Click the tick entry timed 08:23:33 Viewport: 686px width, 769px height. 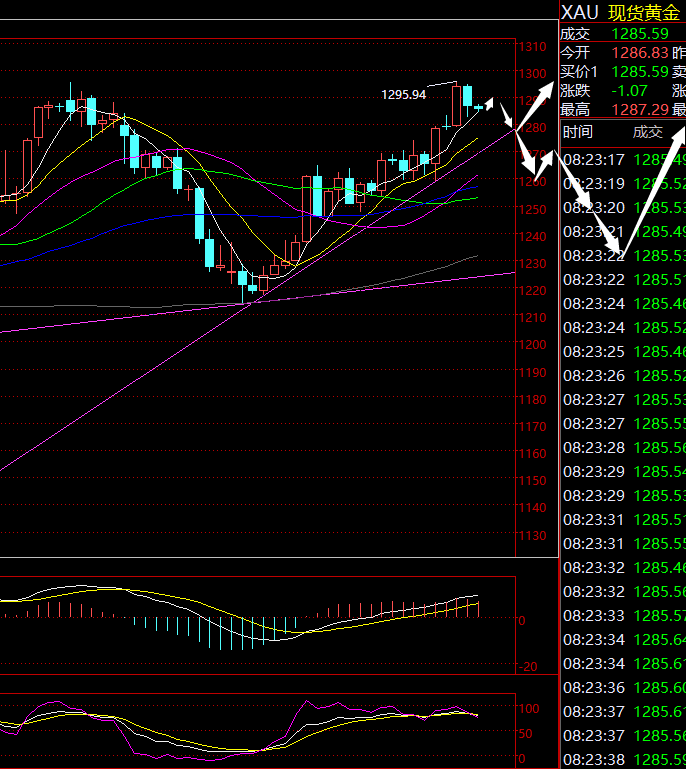pos(622,616)
